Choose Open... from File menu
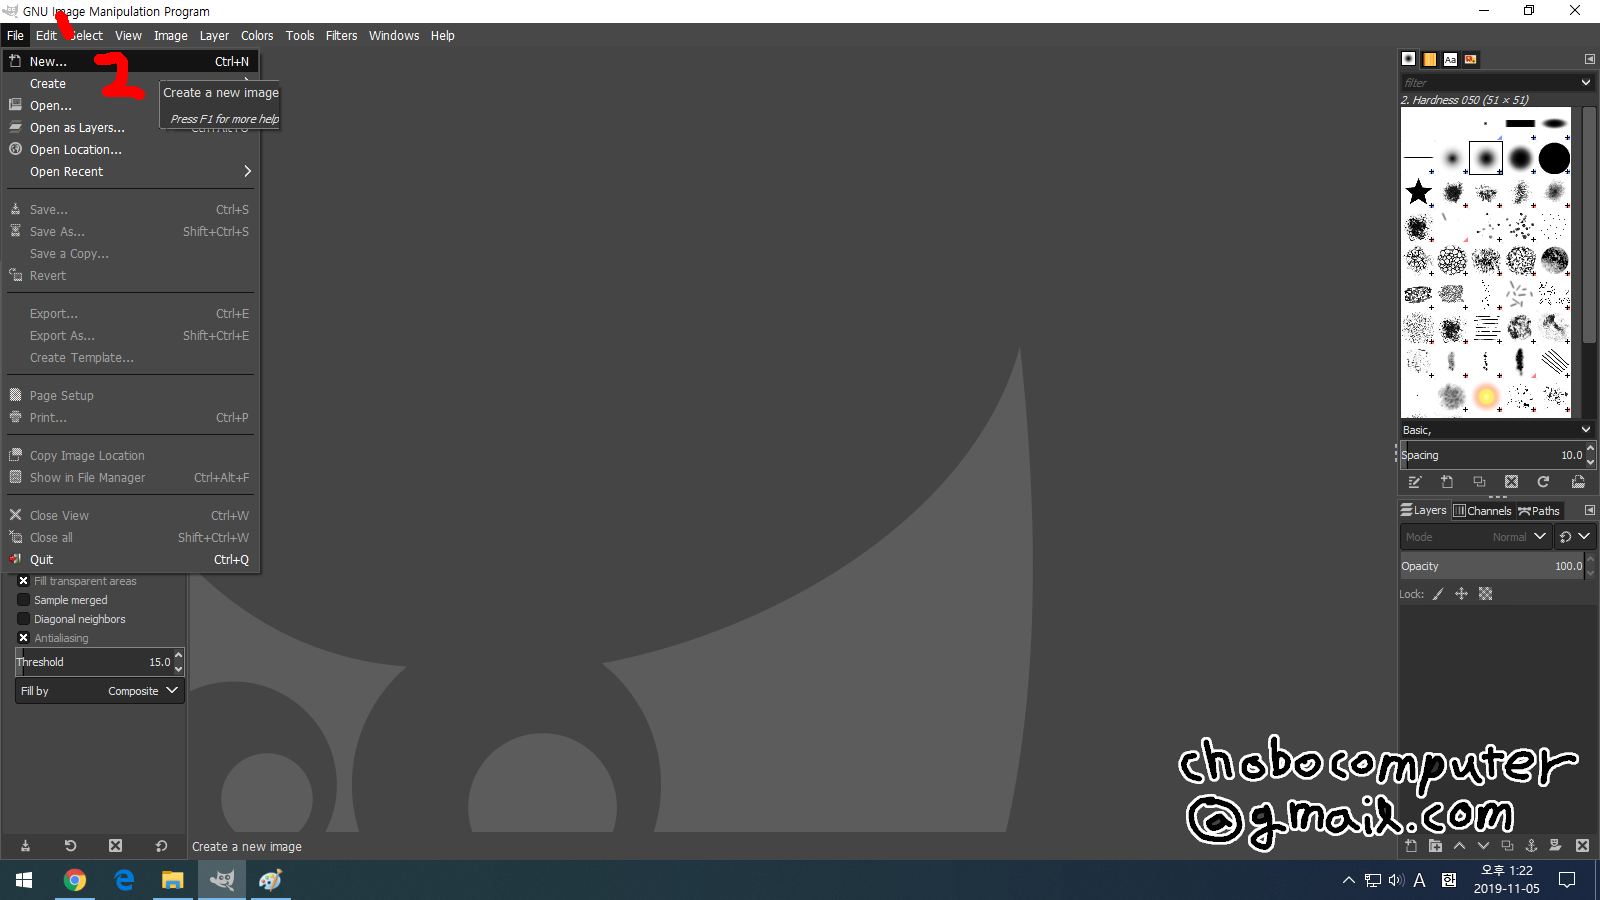 (131, 105)
